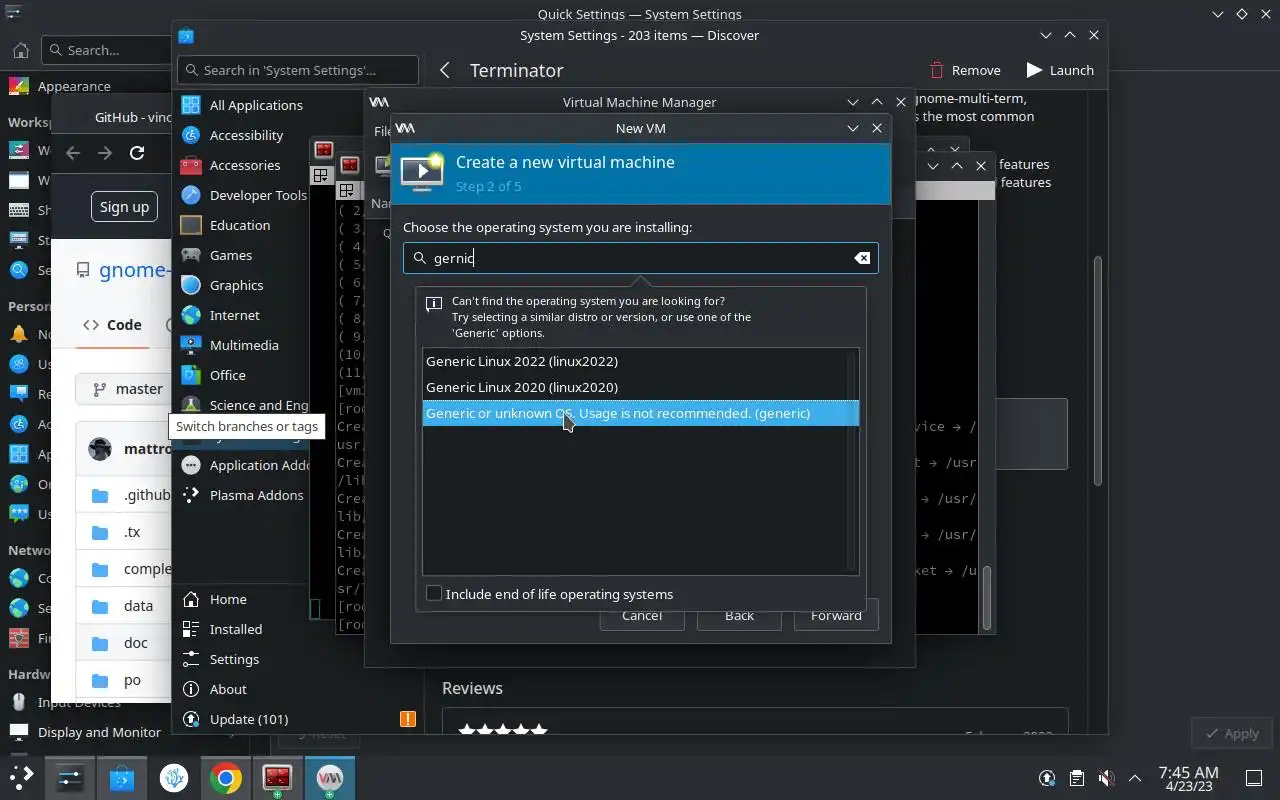Click Sign up on GitHub page
This screenshot has height=800, width=1280.
click(124, 207)
